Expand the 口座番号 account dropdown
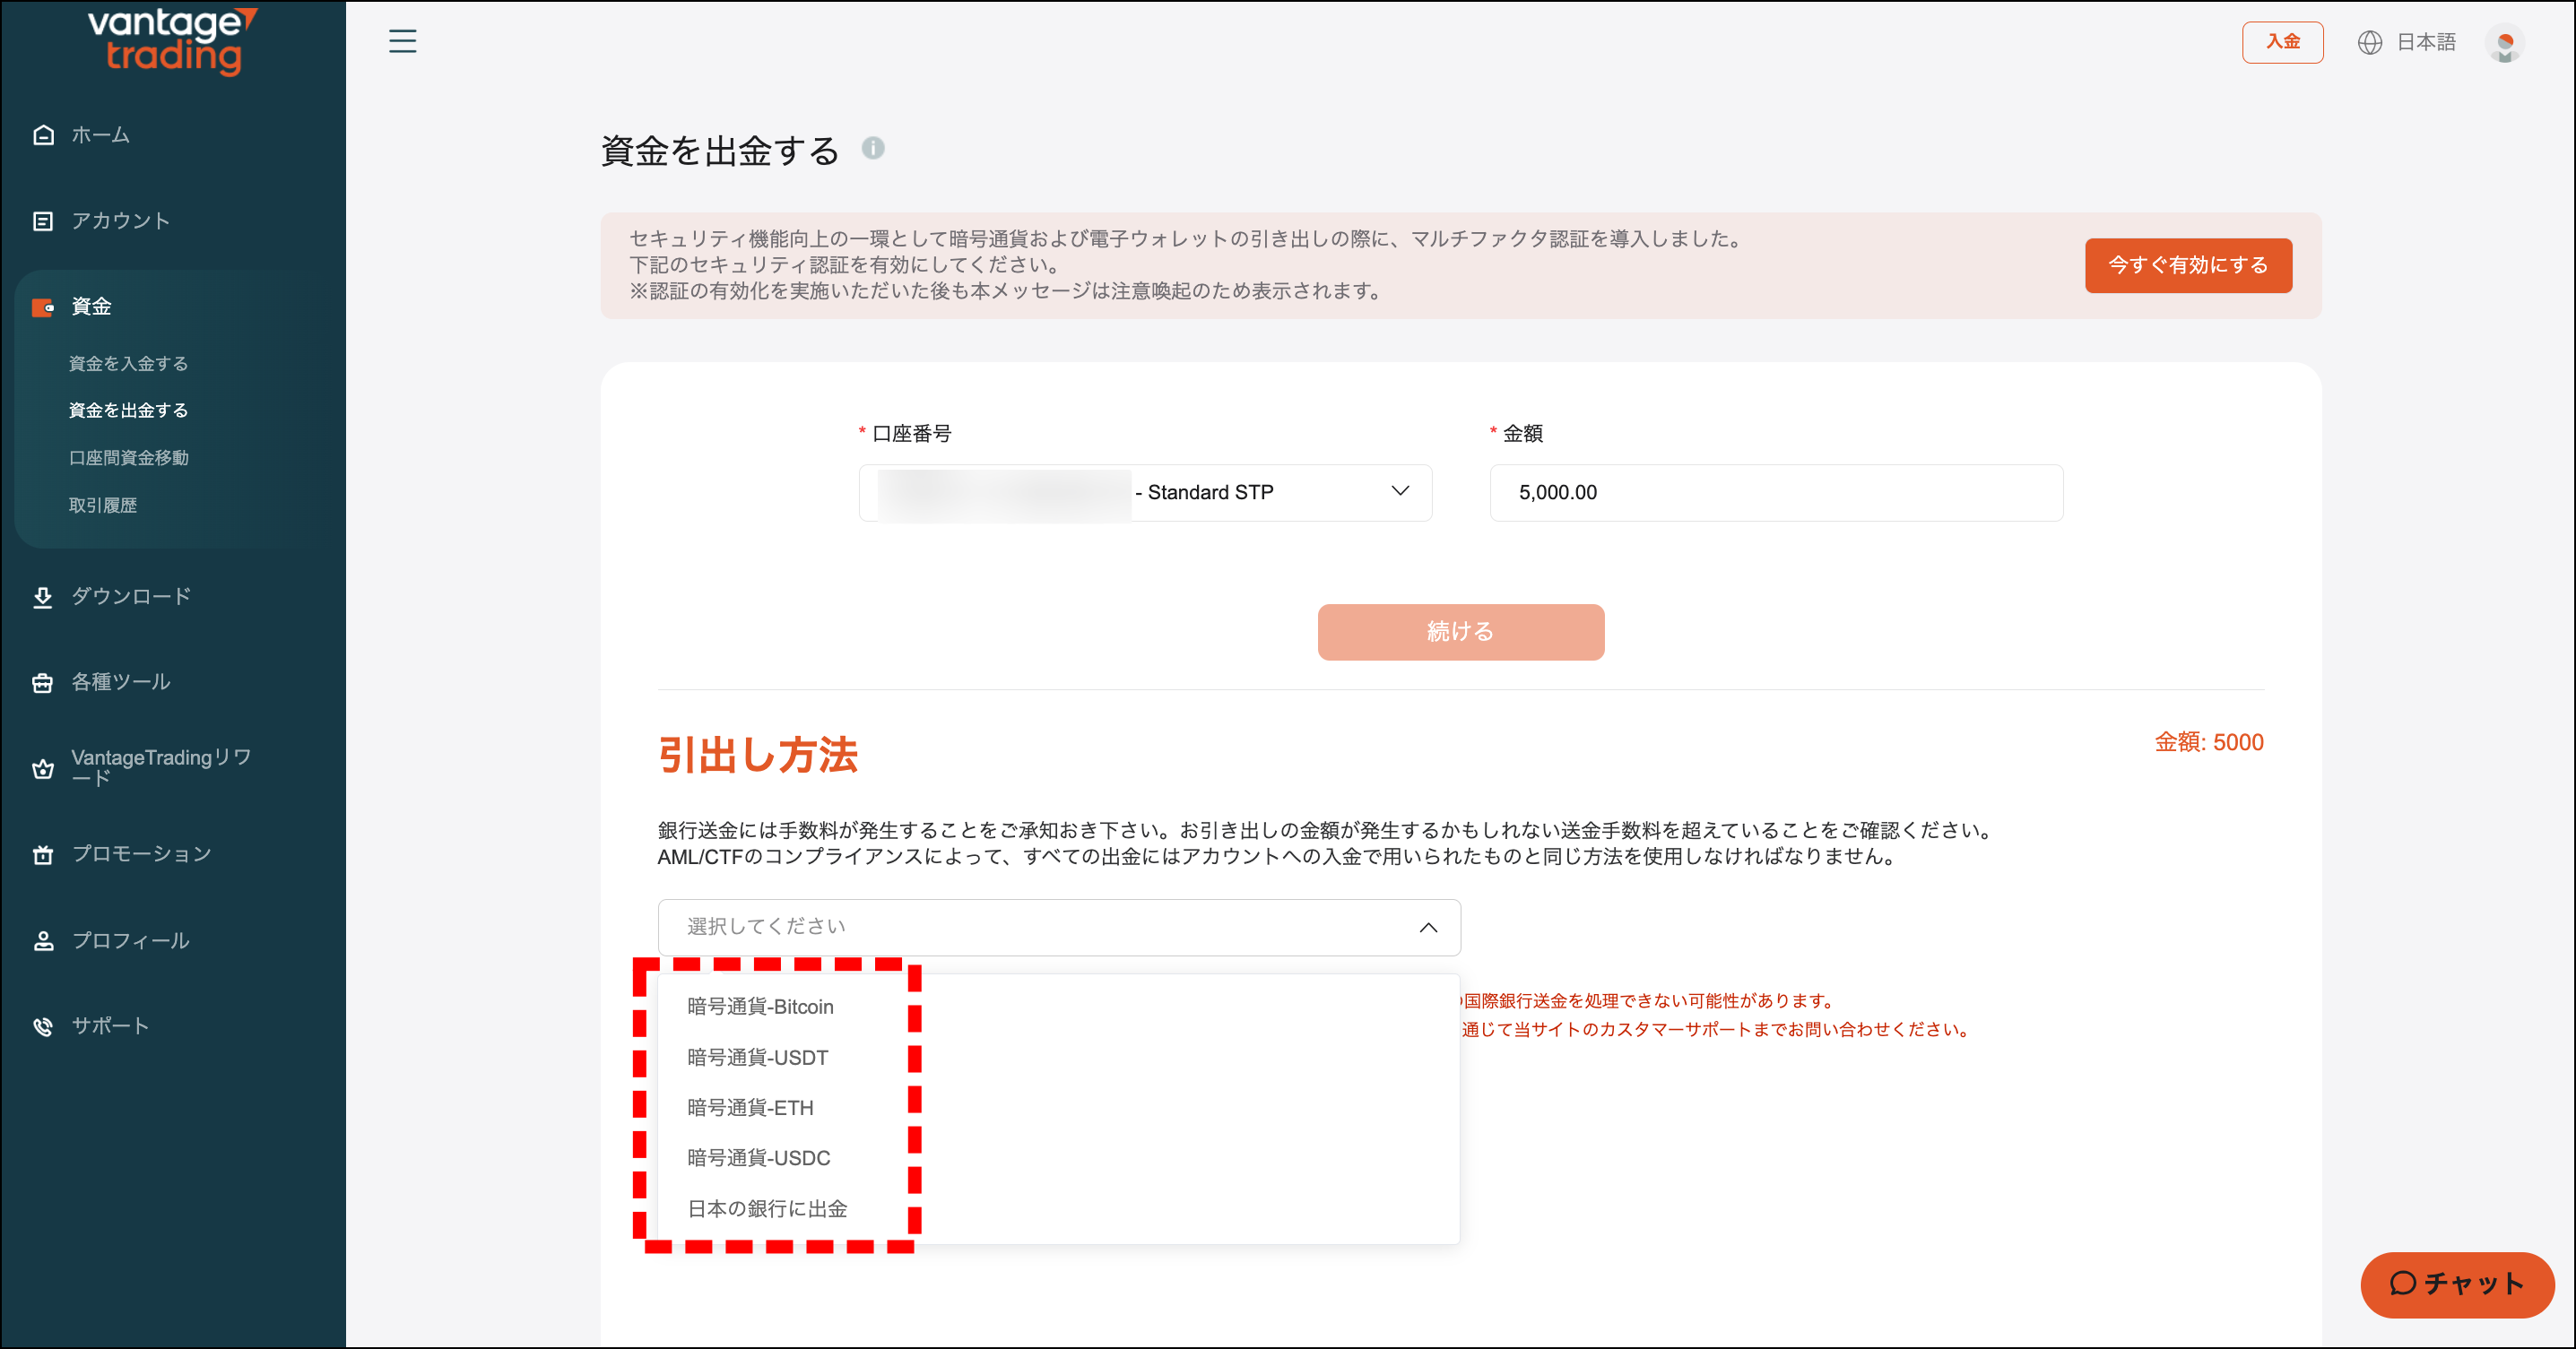The image size is (2576, 1349). click(1402, 492)
